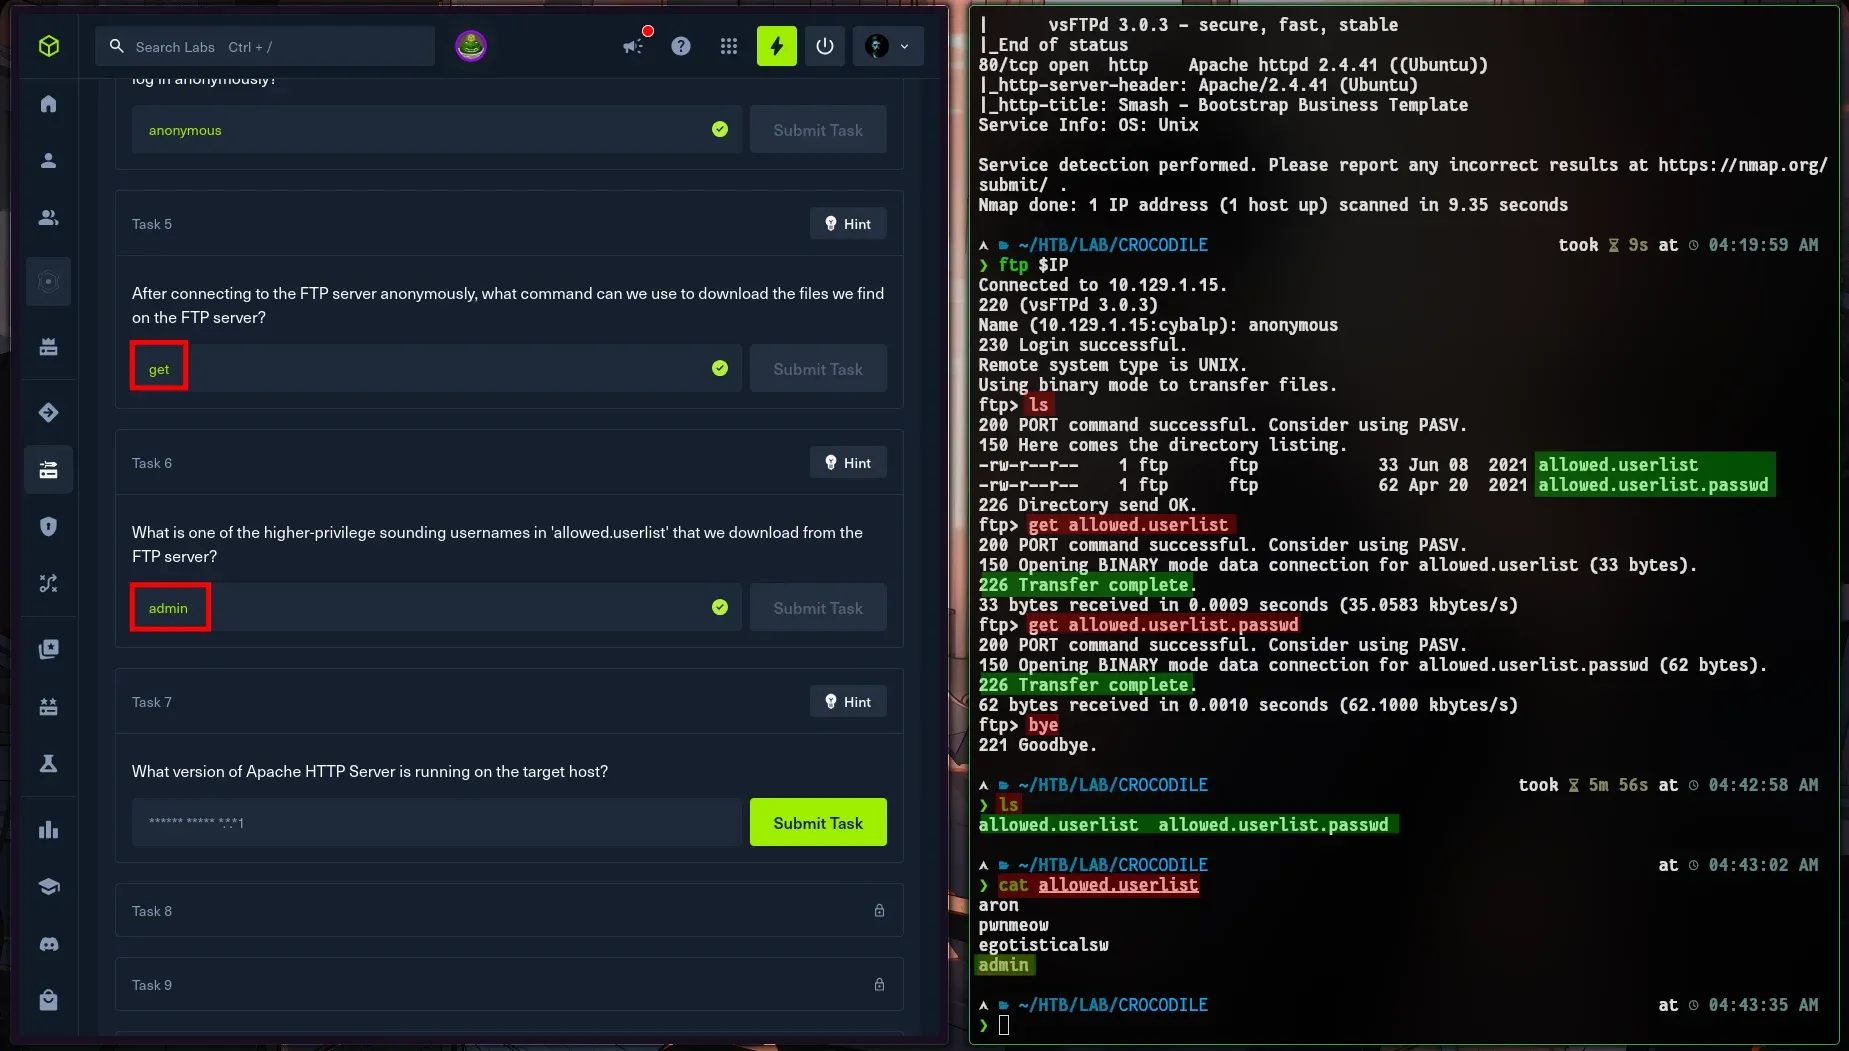1849x1051 pixels.
Task: Click the round green badge avatar
Action: pos(471,46)
